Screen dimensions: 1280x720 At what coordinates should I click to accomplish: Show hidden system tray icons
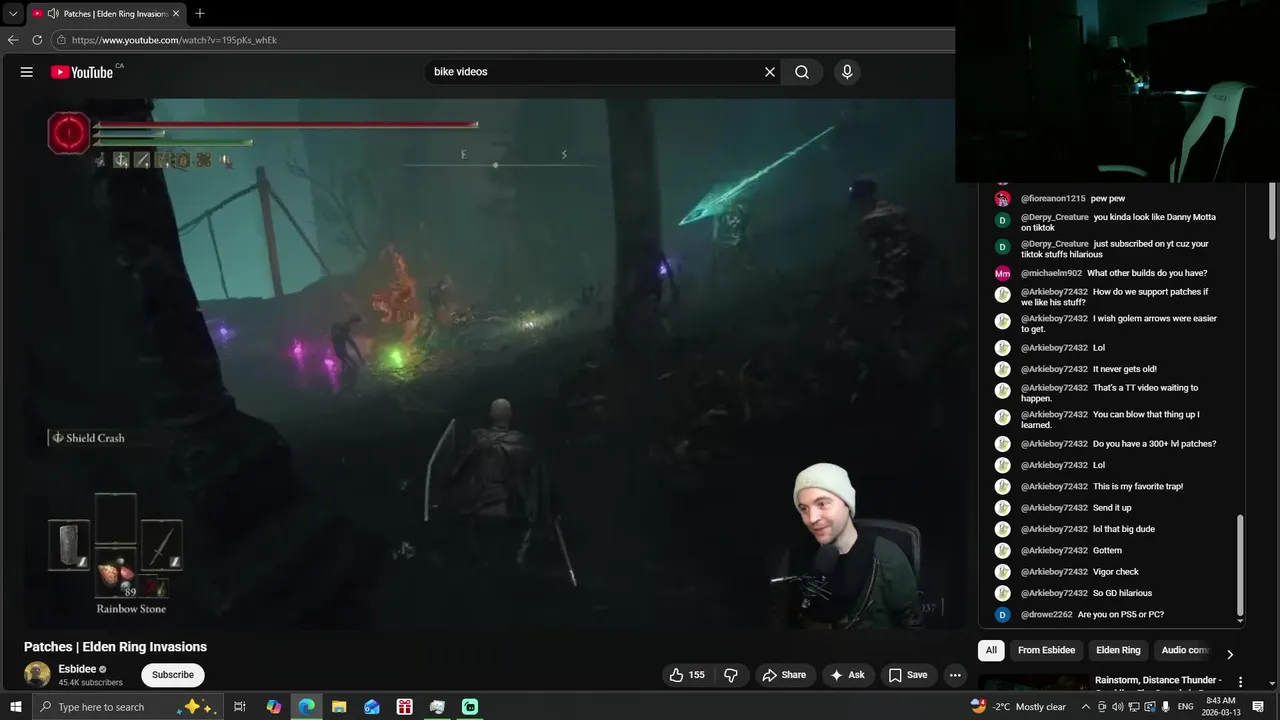pos(1086,707)
